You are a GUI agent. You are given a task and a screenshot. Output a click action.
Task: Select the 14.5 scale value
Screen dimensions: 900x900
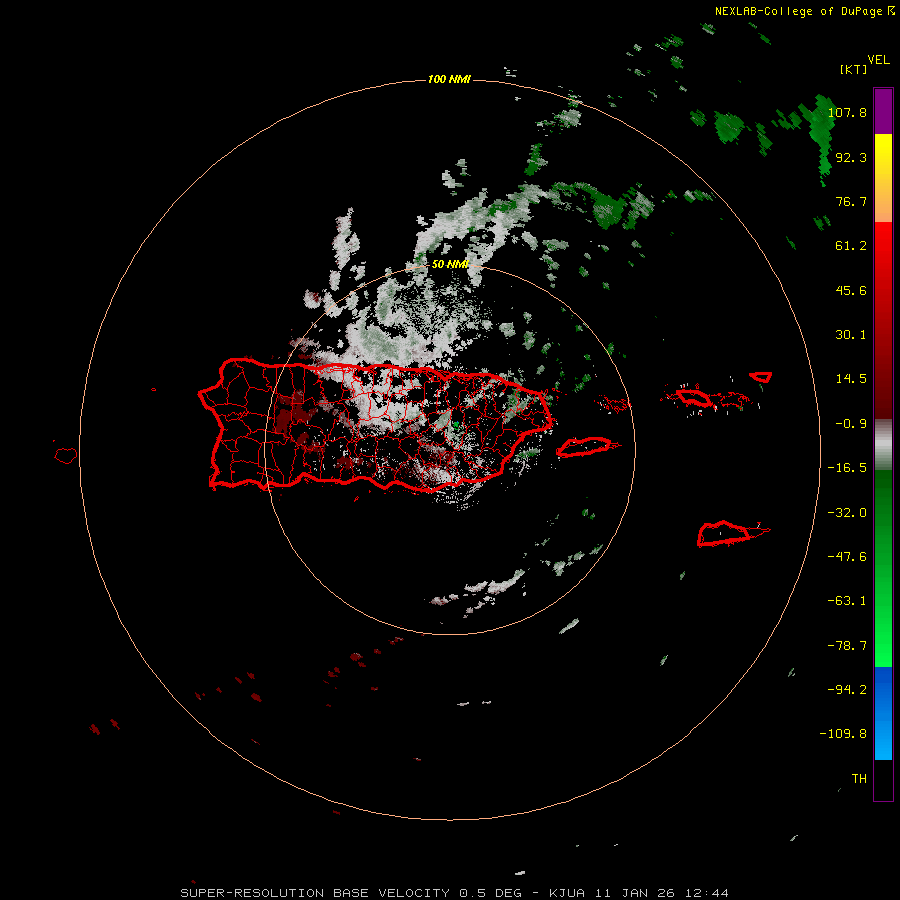tap(851, 379)
